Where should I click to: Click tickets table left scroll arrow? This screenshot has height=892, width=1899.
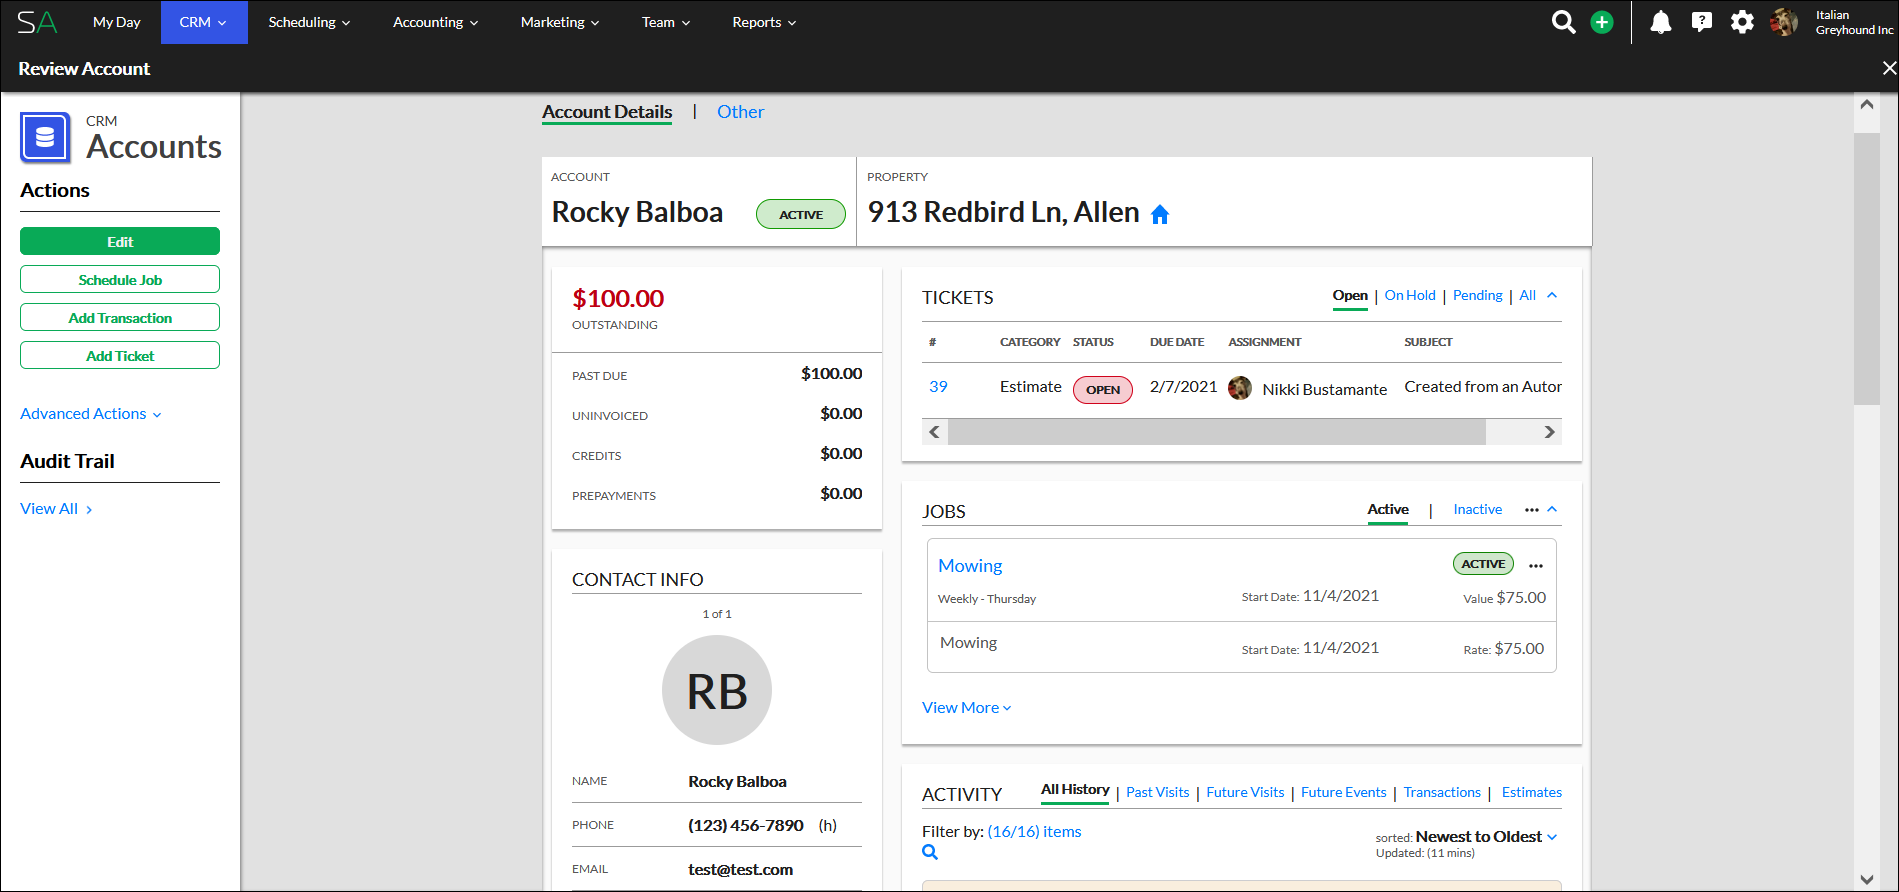click(x=935, y=432)
